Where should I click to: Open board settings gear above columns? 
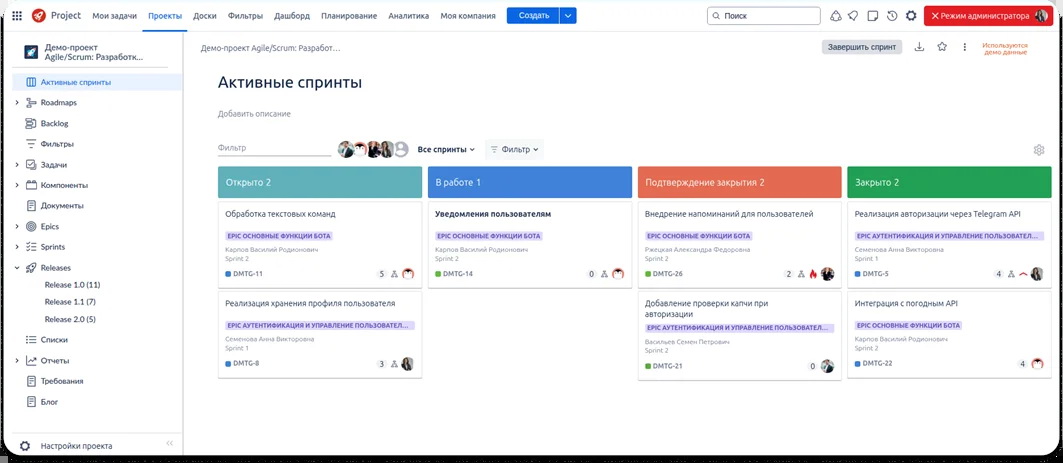coord(1039,150)
